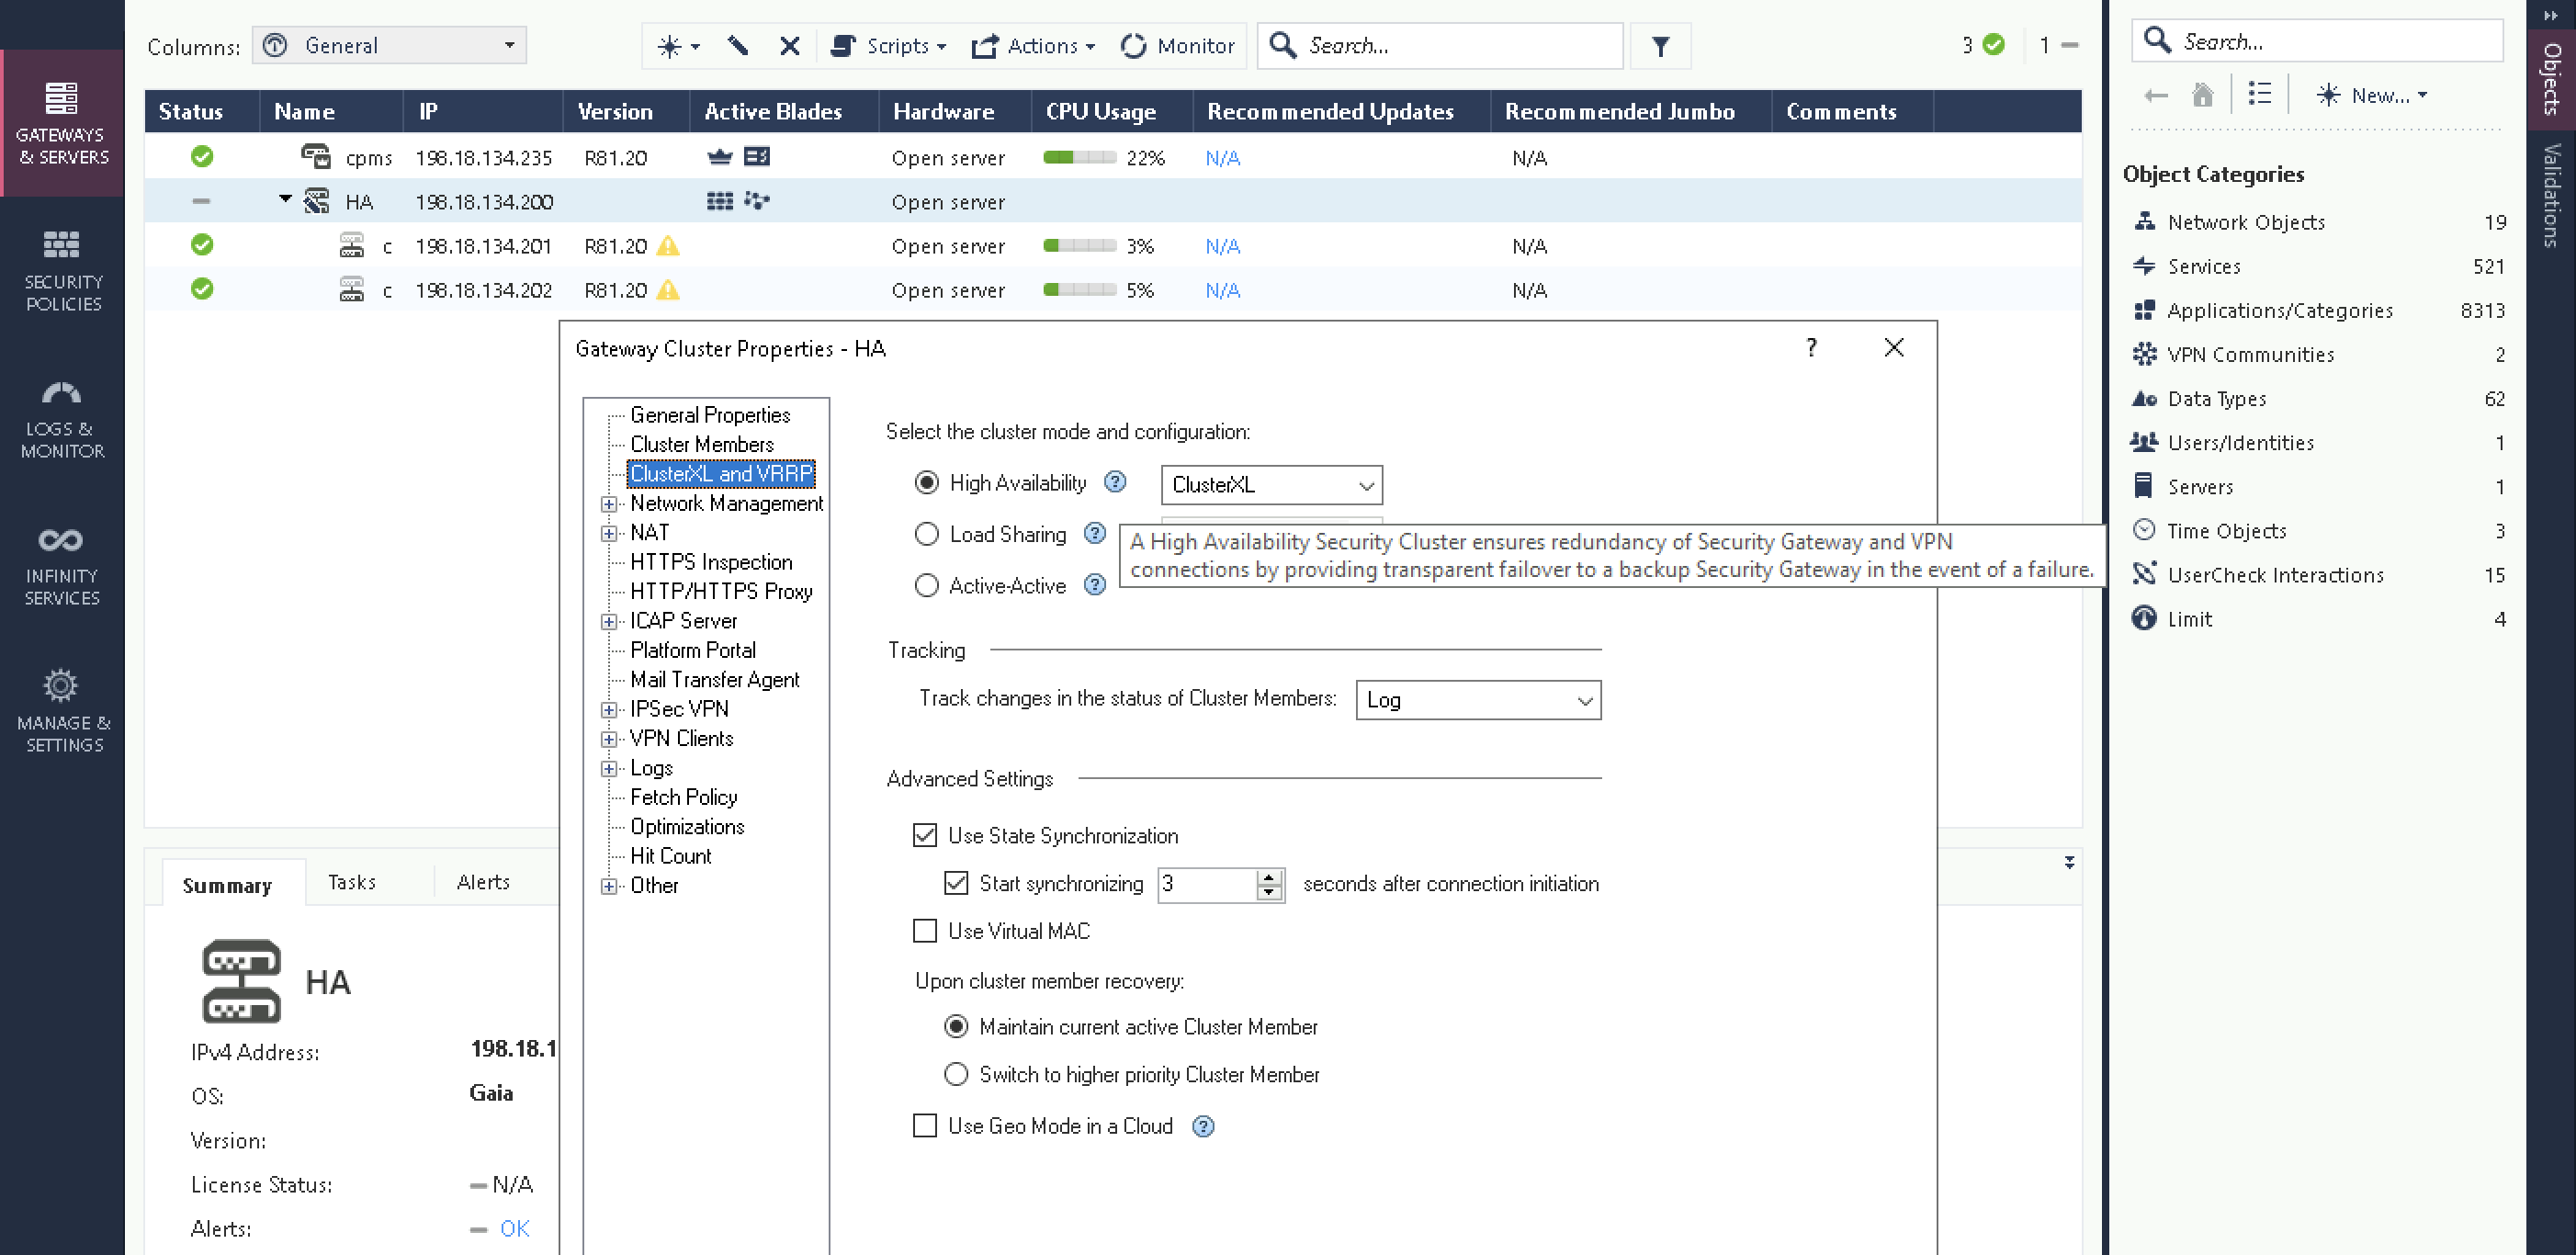Viewport: 2576px width, 1255px height.
Task: Click the edit pencil icon in toolbar
Action: pyautogui.click(x=738, y=46)
